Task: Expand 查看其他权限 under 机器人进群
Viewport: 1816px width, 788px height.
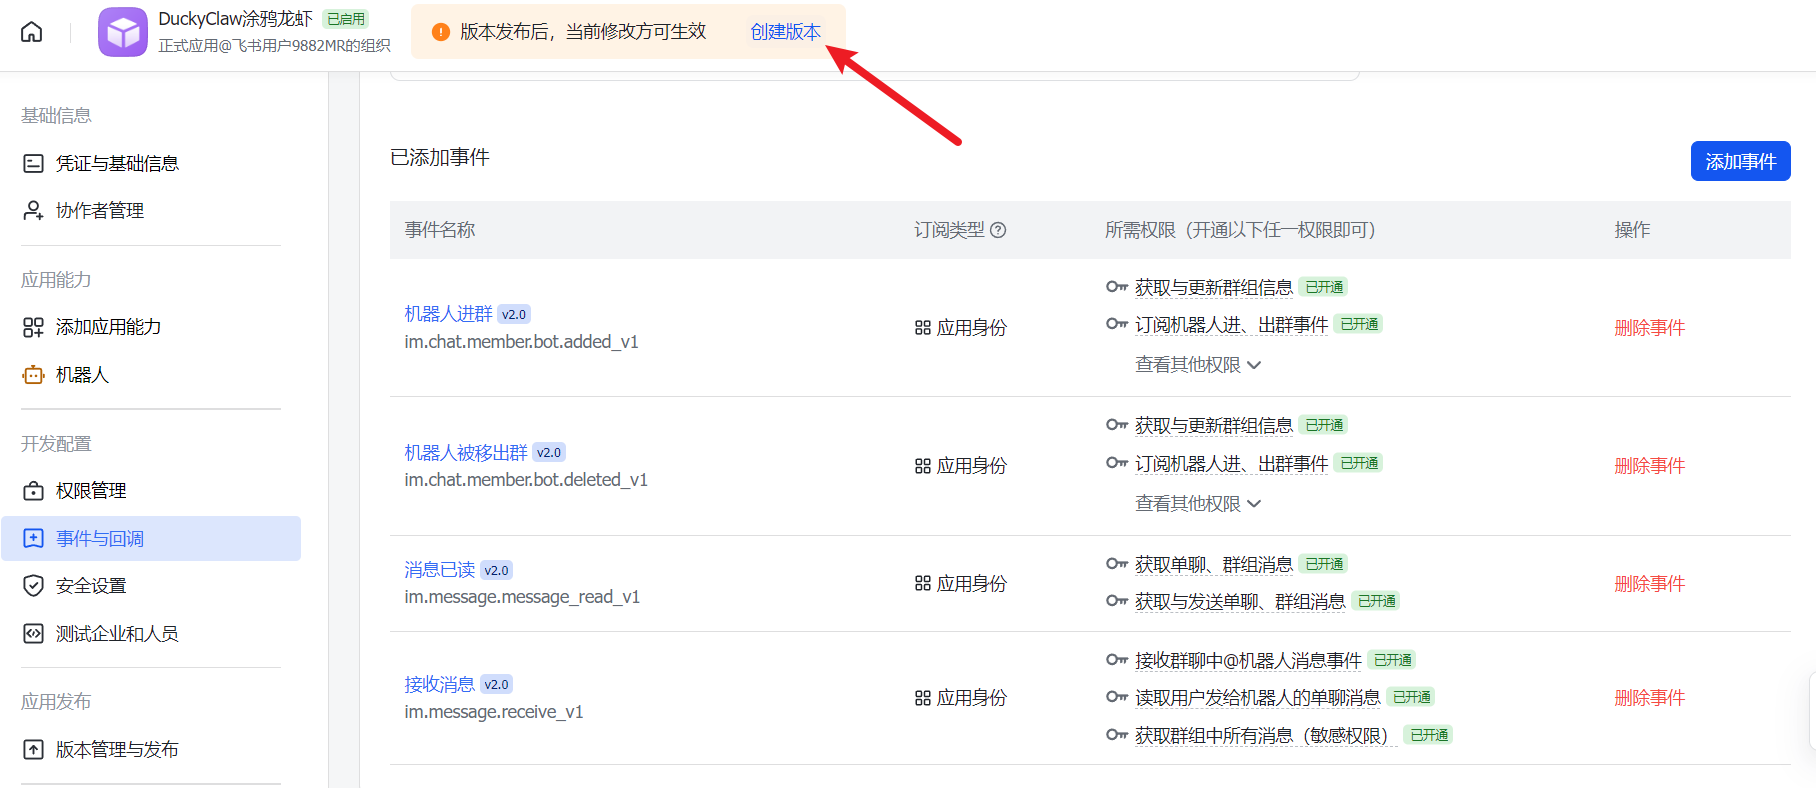Action: pos(1197,365)
